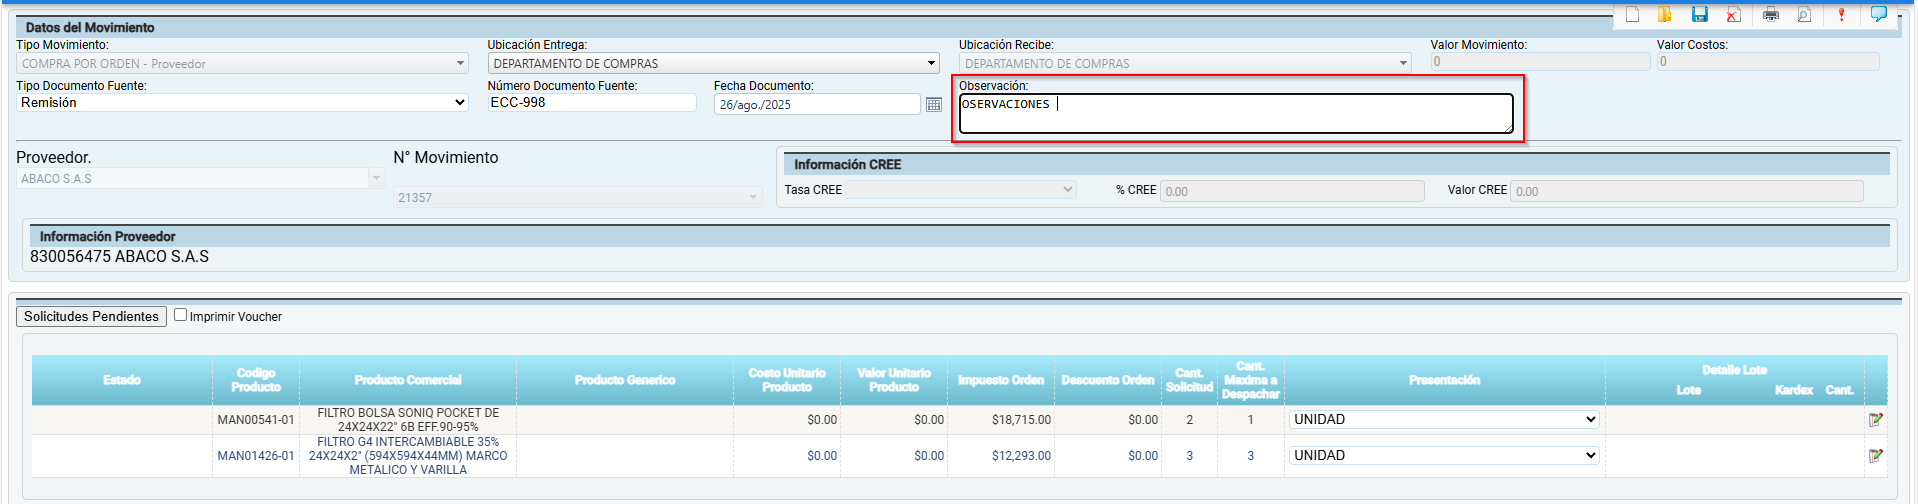This screenshot has height=504, width=1918.
Task: Open print preview magnifier document icon
Action: point(1804,14)
